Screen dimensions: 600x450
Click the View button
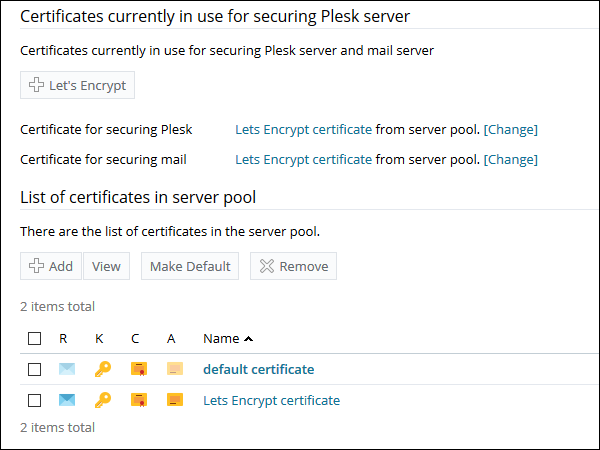coord(106,266)
